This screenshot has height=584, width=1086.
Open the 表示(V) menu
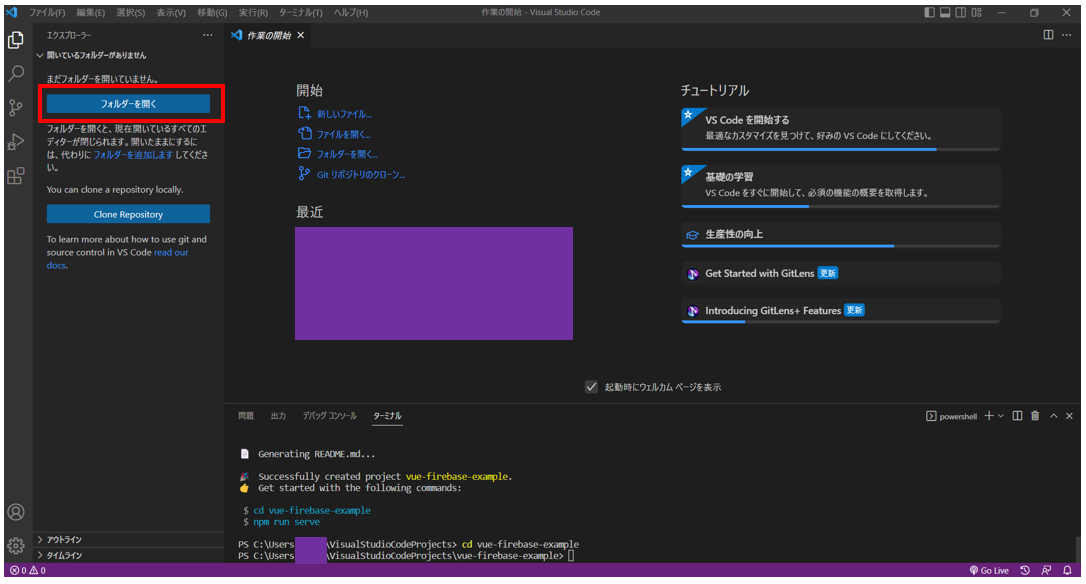[x=171, y=12]
